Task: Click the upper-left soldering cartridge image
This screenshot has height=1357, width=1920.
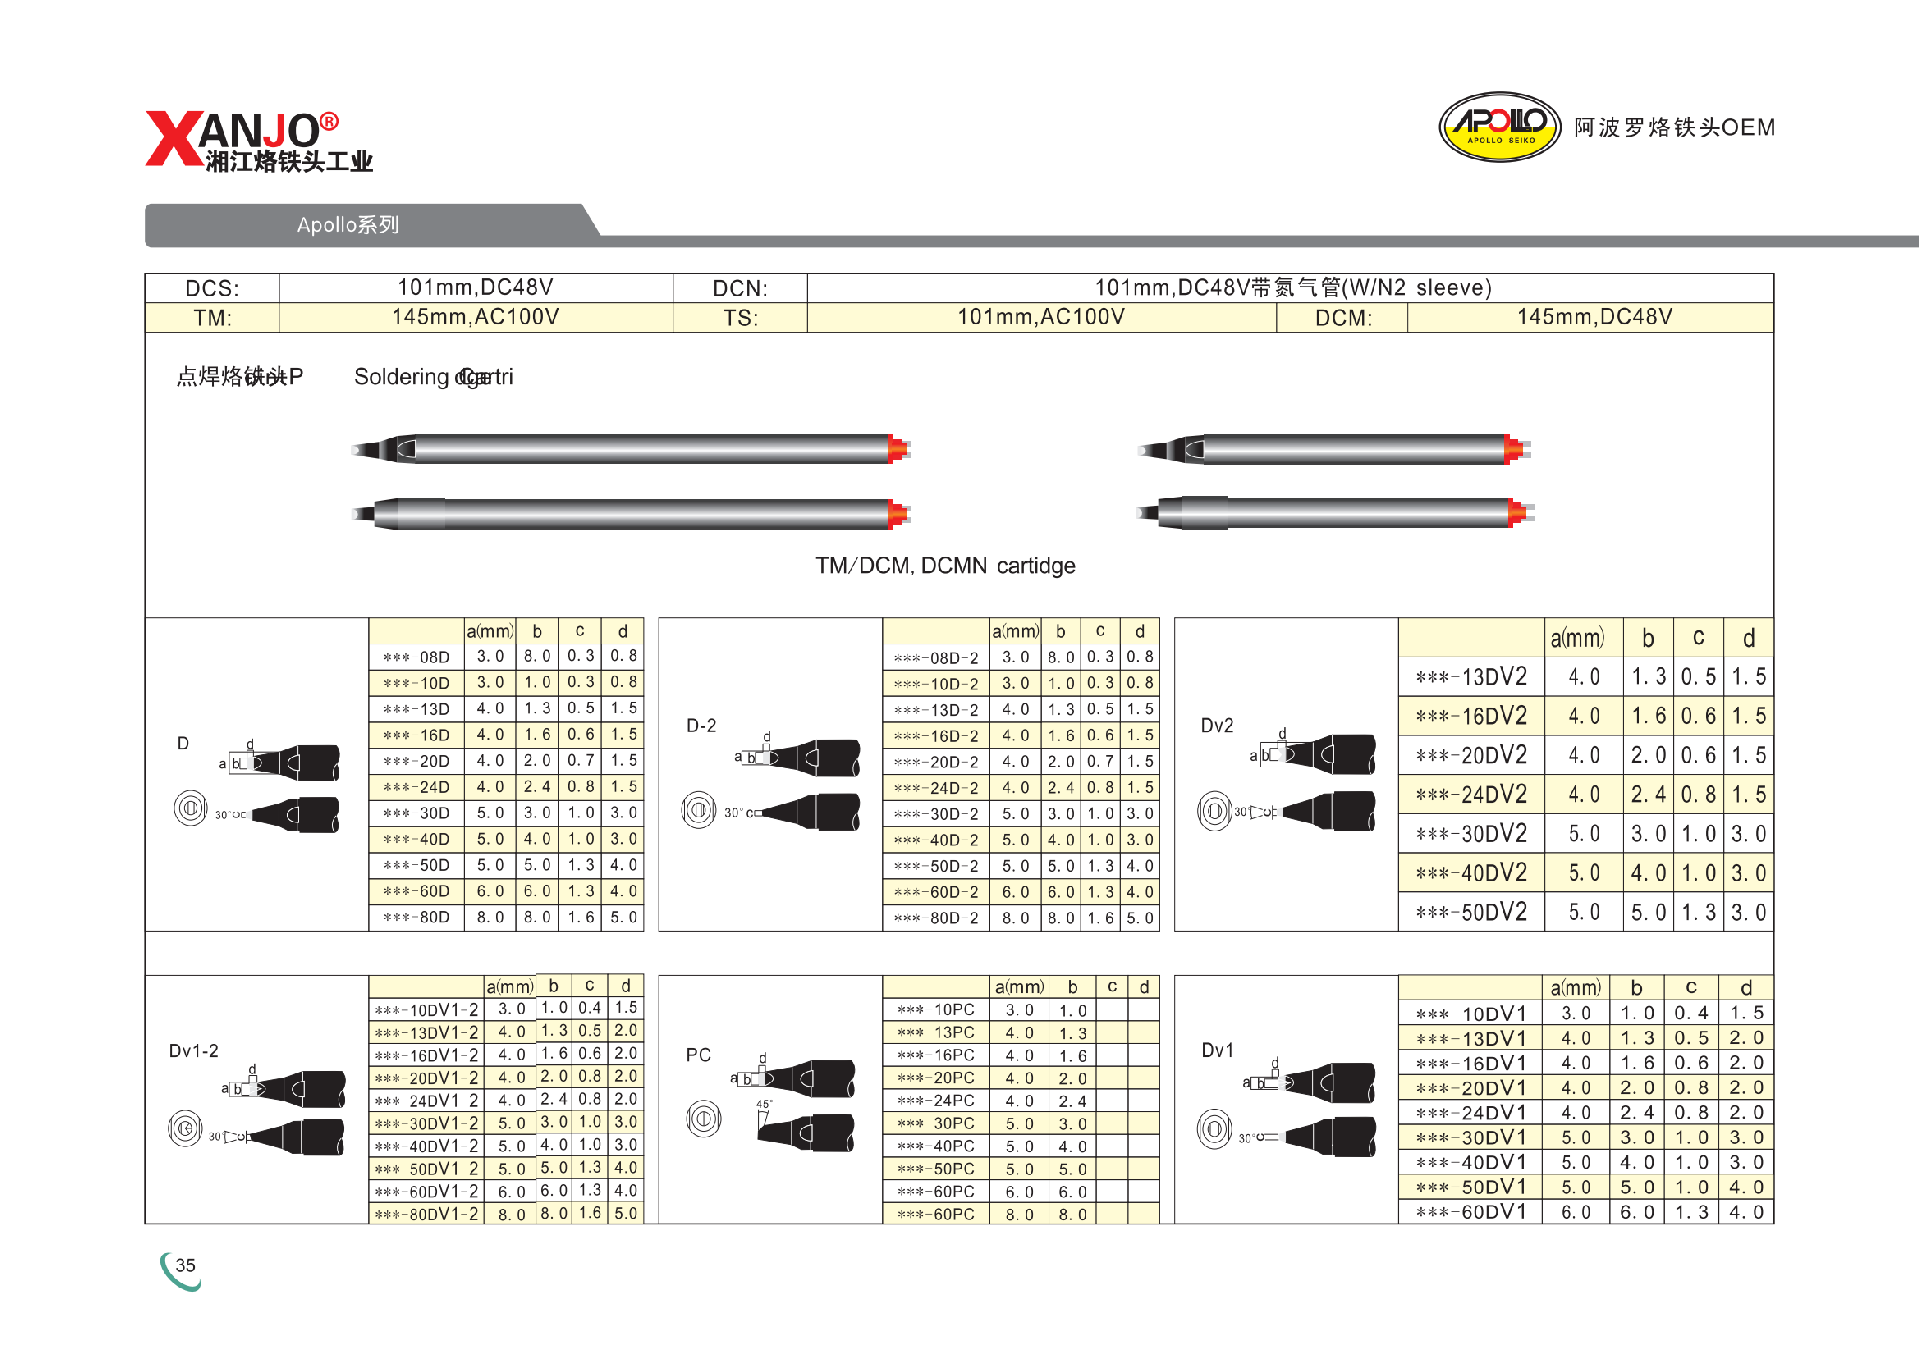Action: [x=631, y=448]
